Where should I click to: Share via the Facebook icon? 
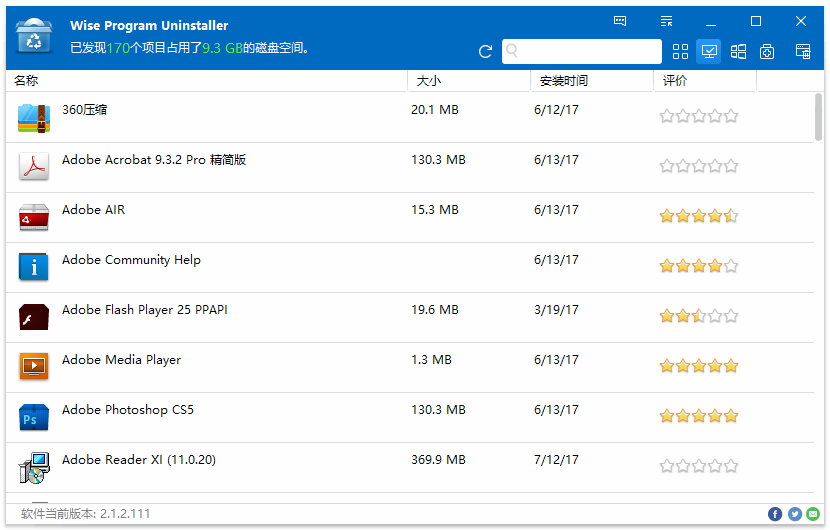[775, 514]
